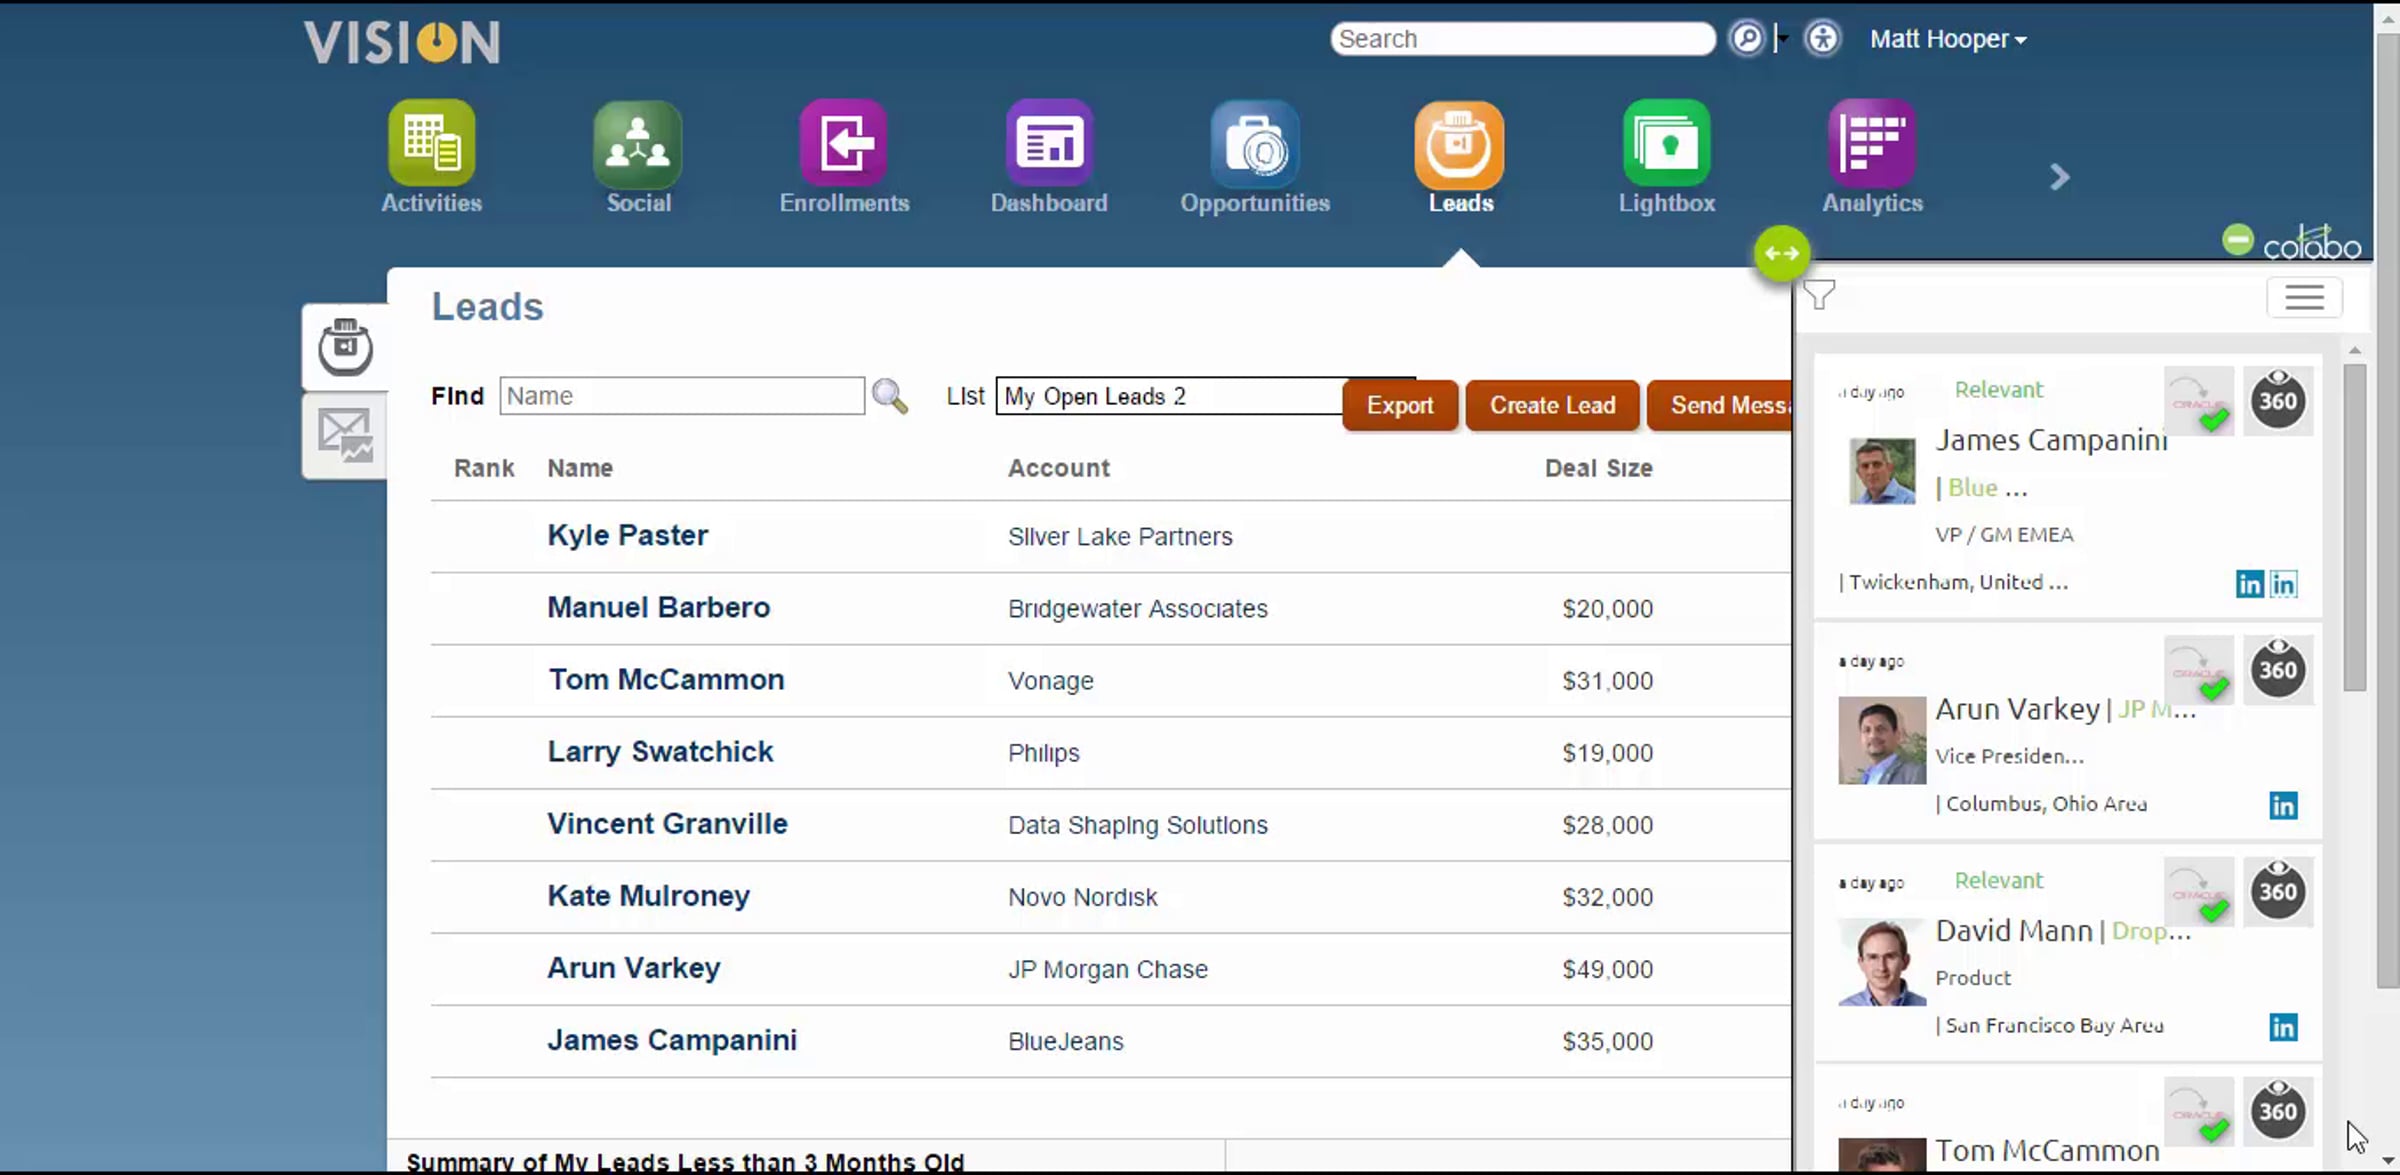The height and width of the screenshot is (1175, 2400).
Task: Expand the Matt Hooper user dropdown
Action: pyautogui.click(x=1948, y=39)
